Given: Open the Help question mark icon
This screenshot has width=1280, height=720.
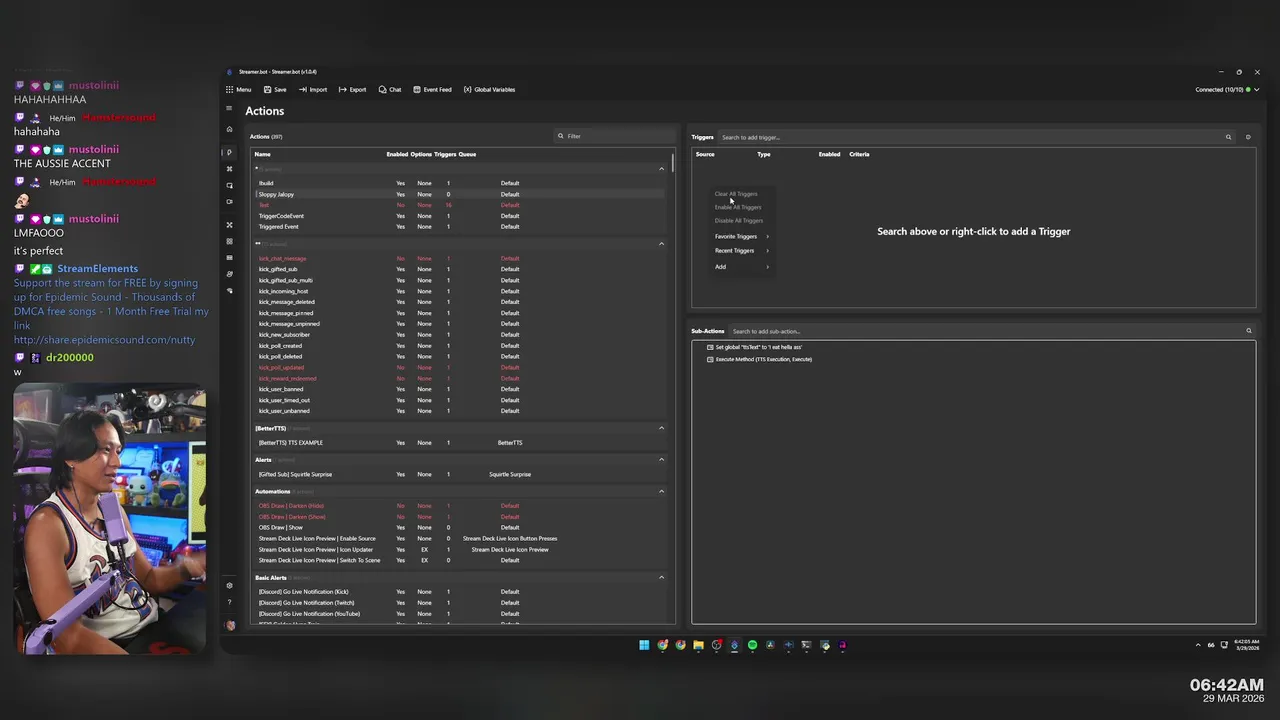Looking at the screenshot, I should click(229, 602).
